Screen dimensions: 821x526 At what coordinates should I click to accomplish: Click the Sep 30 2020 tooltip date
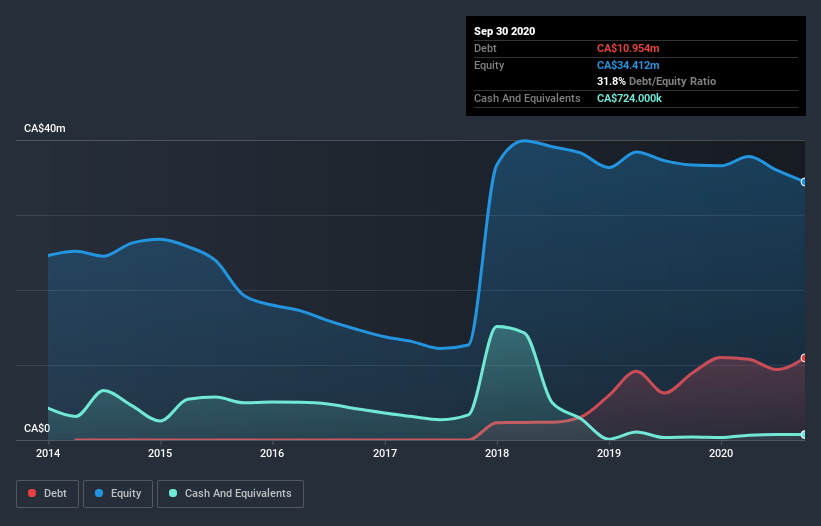pos(504,31)
